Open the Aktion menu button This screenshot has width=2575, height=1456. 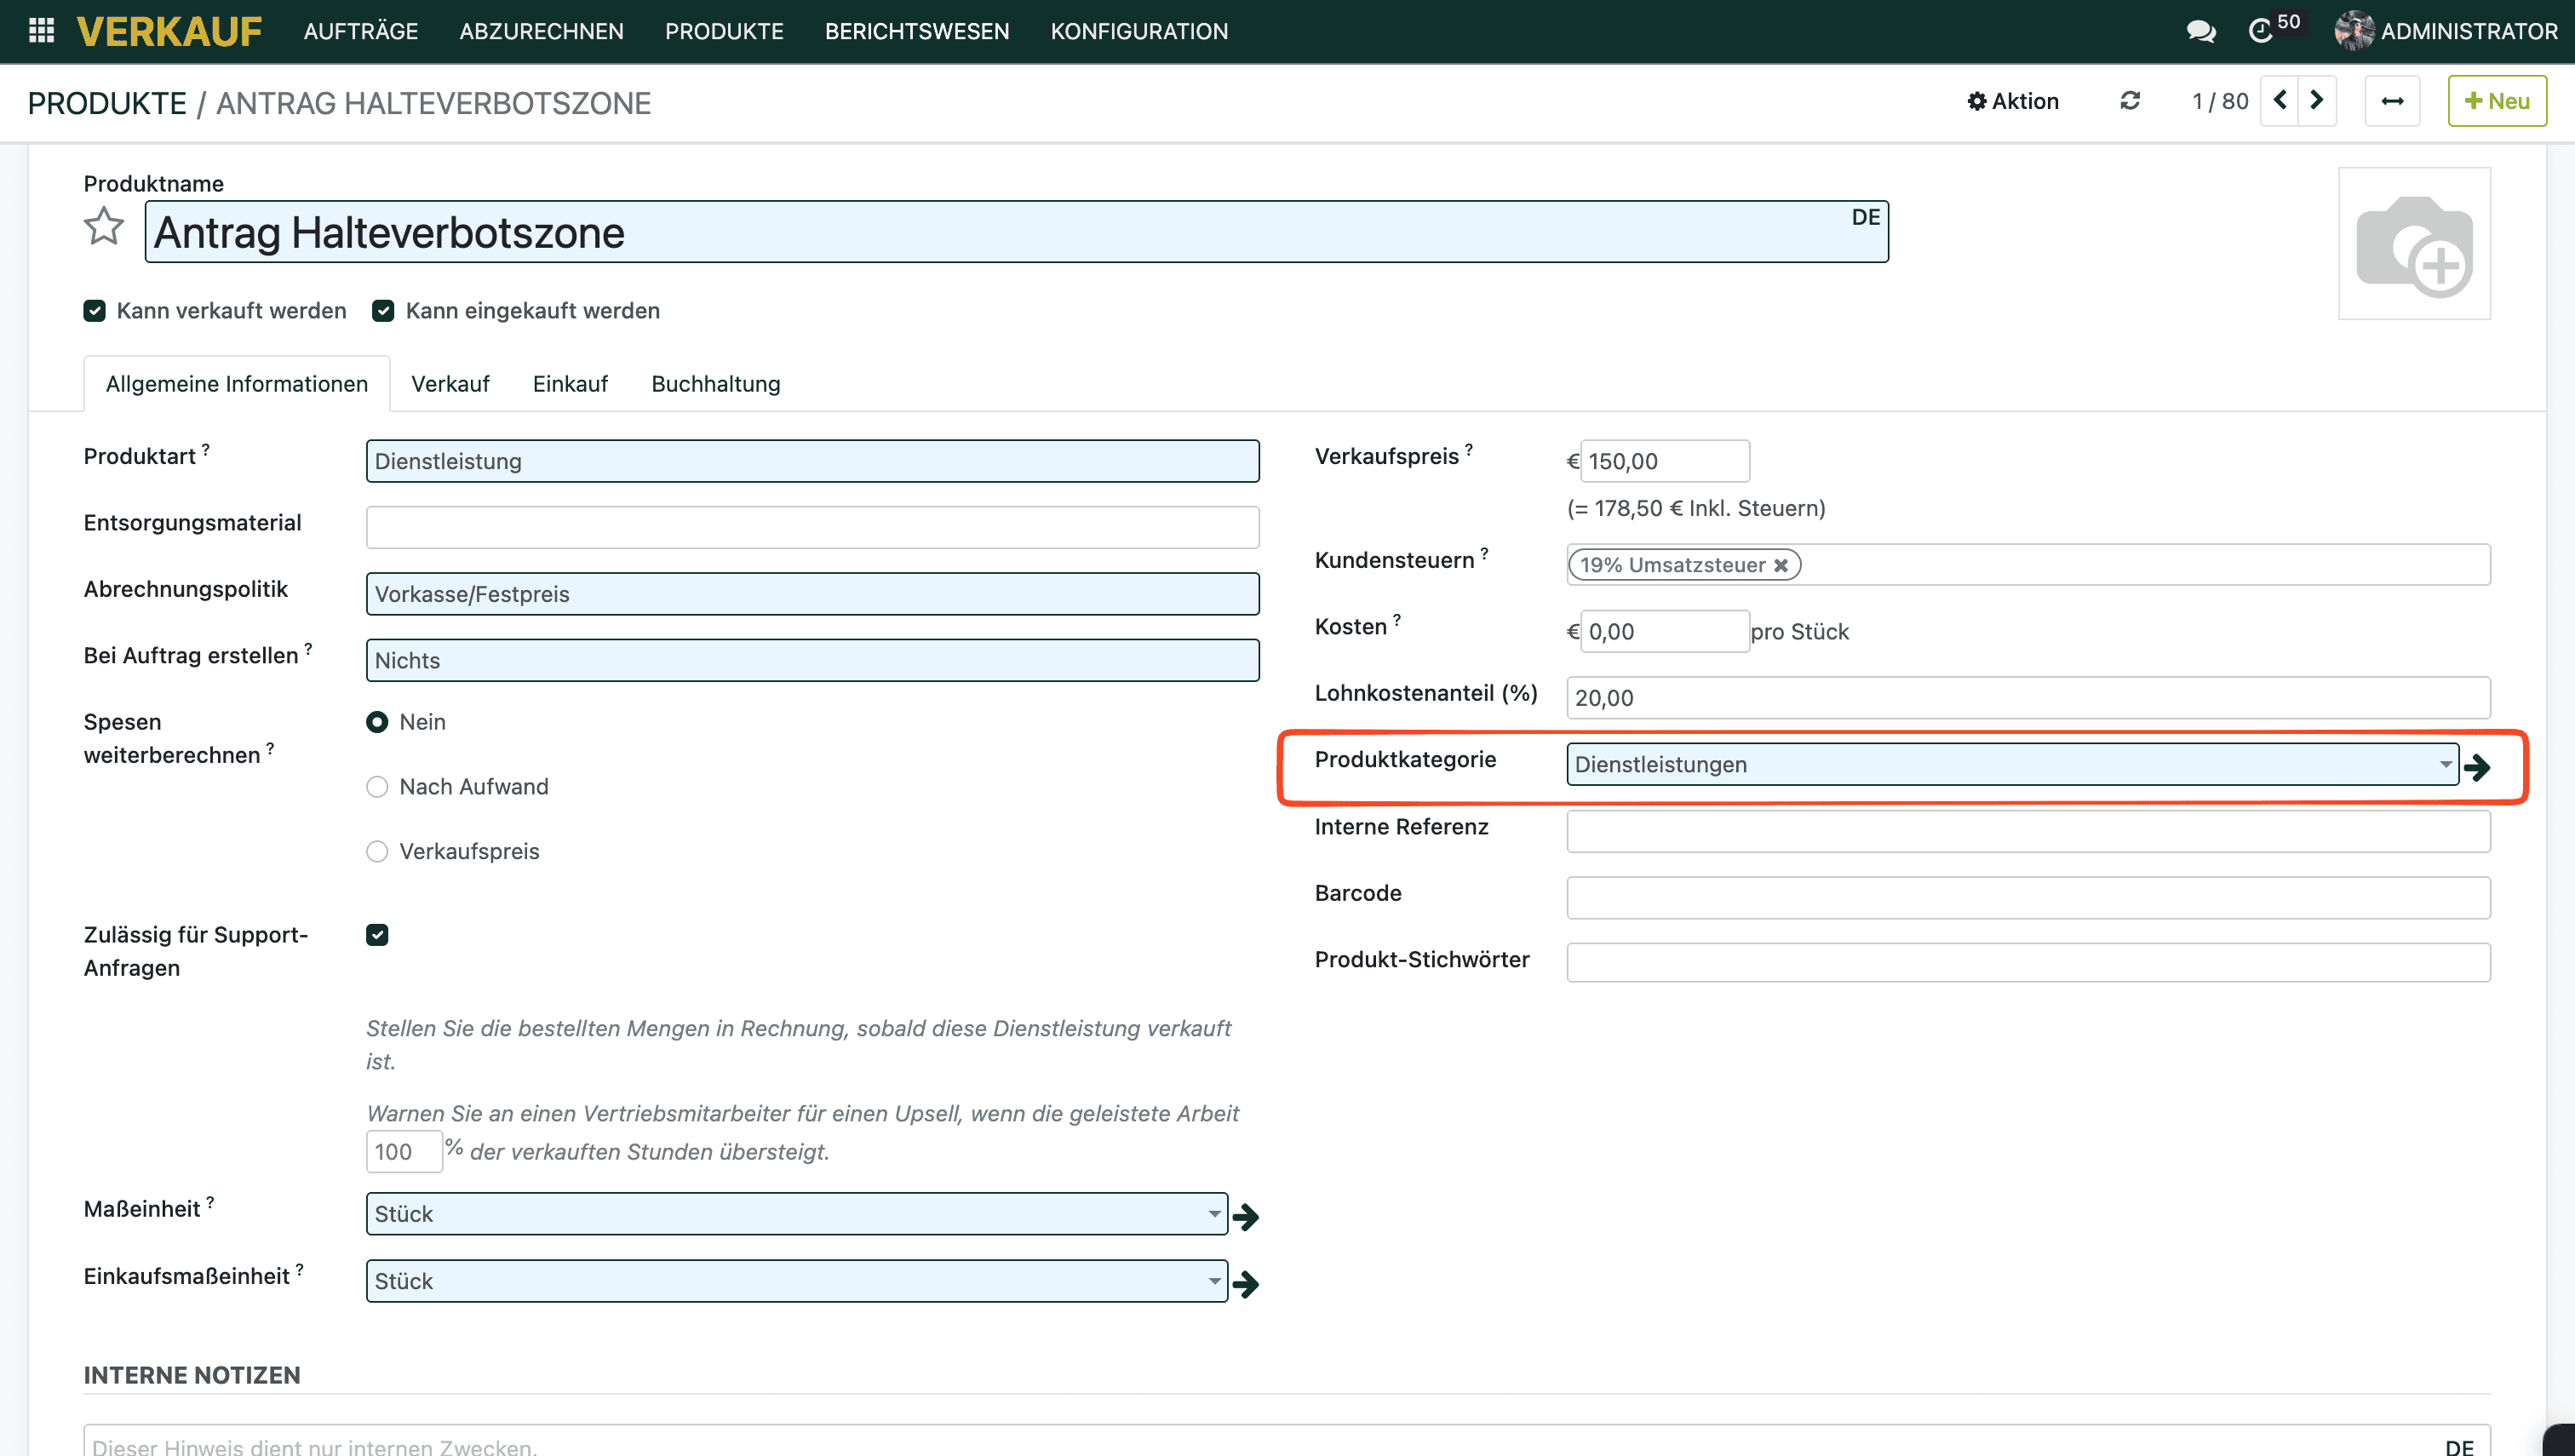coord(2013,101)
